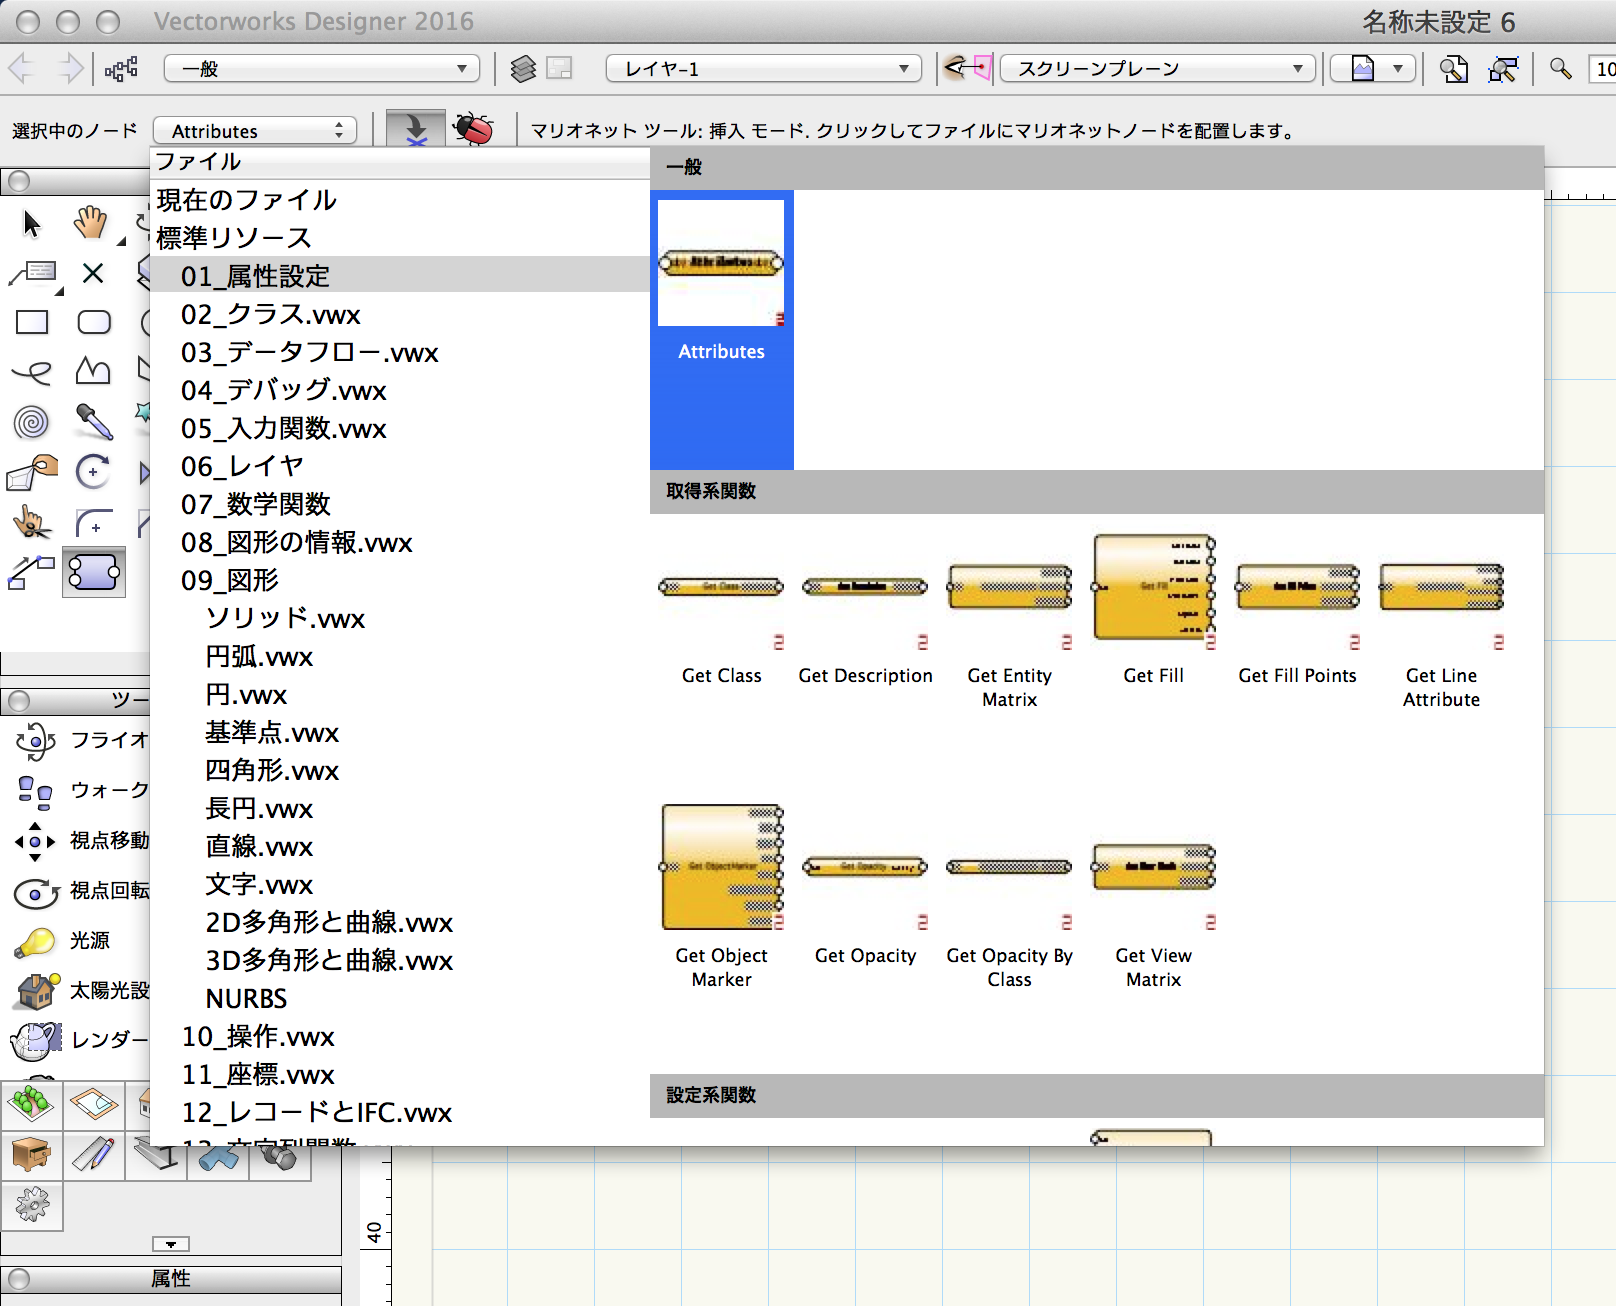
Task: Open the Furniture cabinet tool set
Action: coord(32,1155)
